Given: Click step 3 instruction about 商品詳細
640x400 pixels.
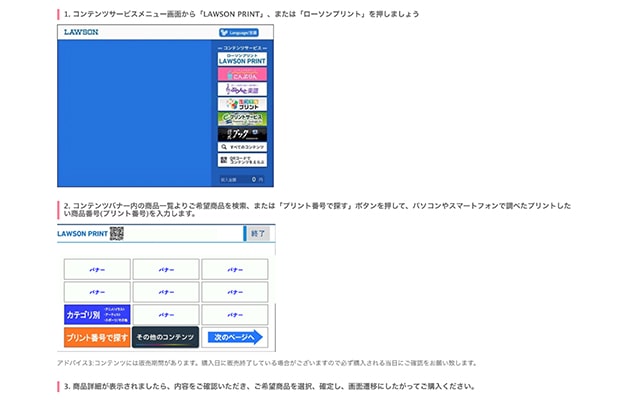Looking at the screenshot, I should pos(269,386).
